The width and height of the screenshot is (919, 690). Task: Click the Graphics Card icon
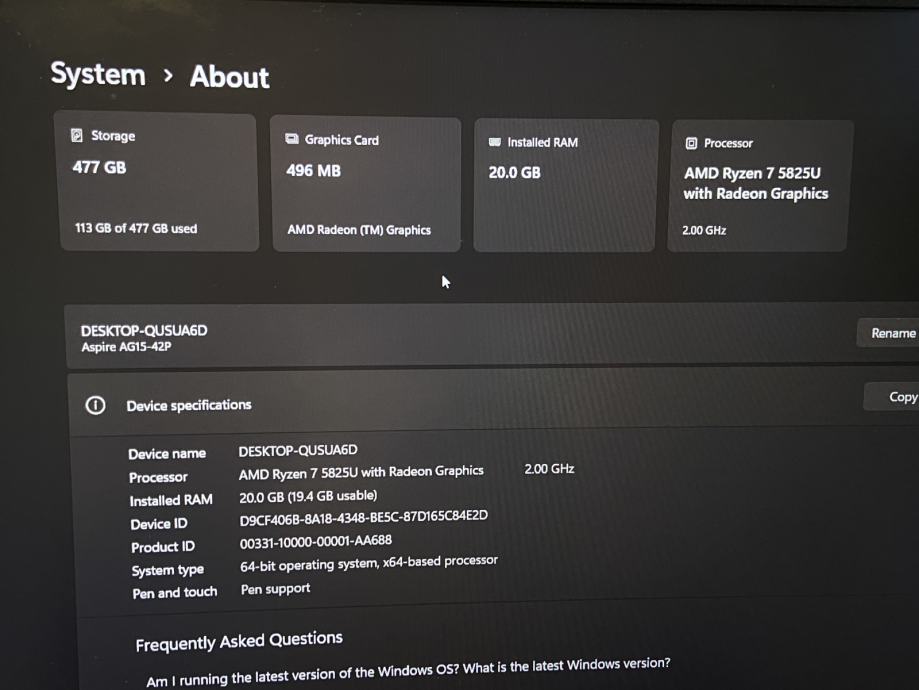[291, 139]
